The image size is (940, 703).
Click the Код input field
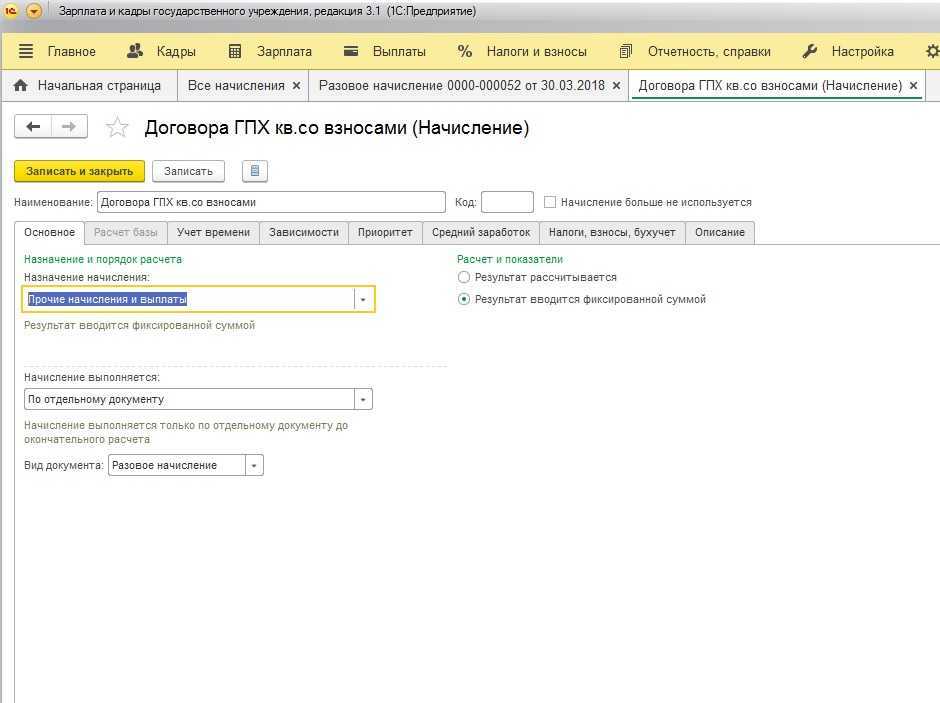[507, 202]
